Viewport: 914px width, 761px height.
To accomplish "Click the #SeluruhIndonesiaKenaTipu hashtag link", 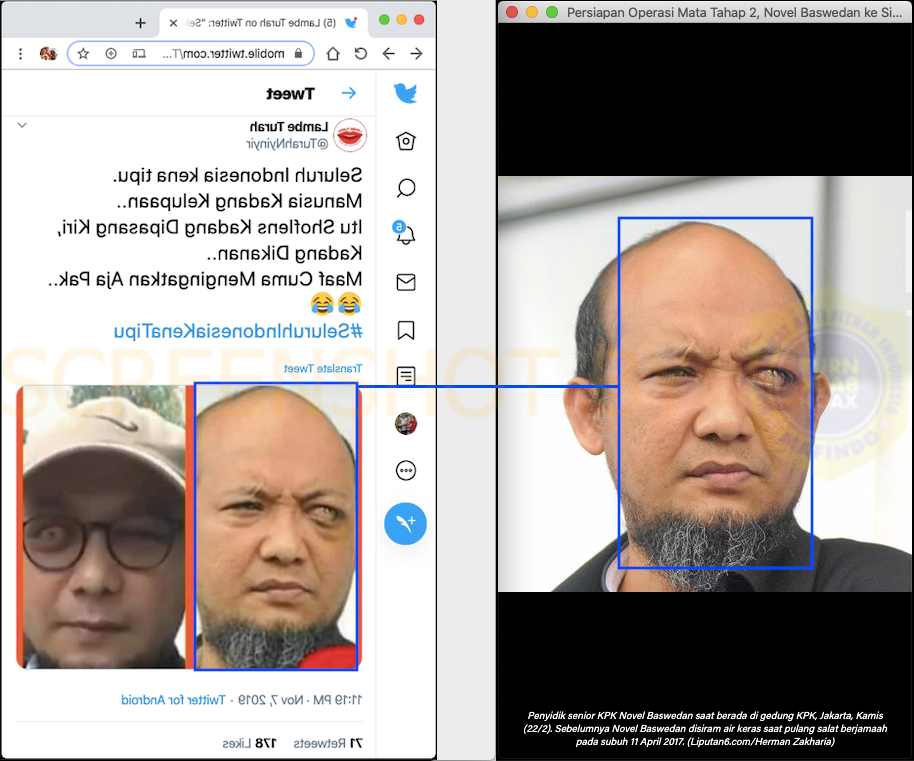I will click(237, 331).
